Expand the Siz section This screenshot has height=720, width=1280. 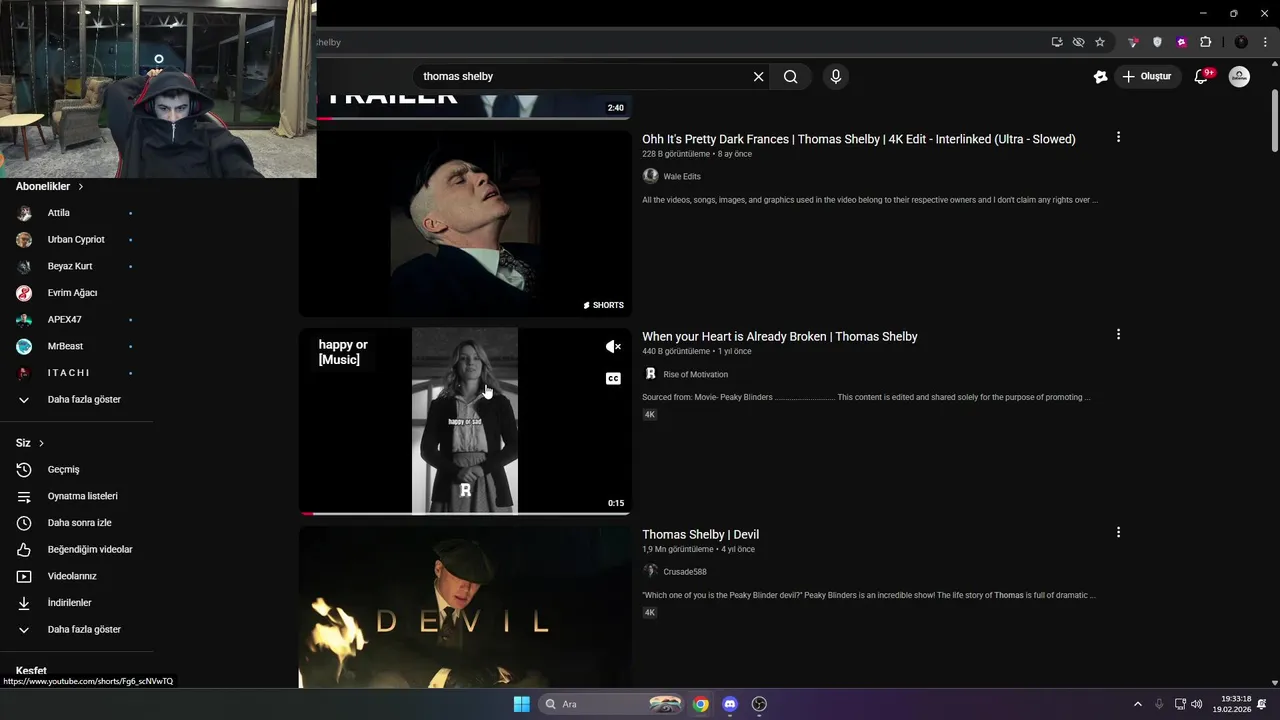click(x=30, y=443)
